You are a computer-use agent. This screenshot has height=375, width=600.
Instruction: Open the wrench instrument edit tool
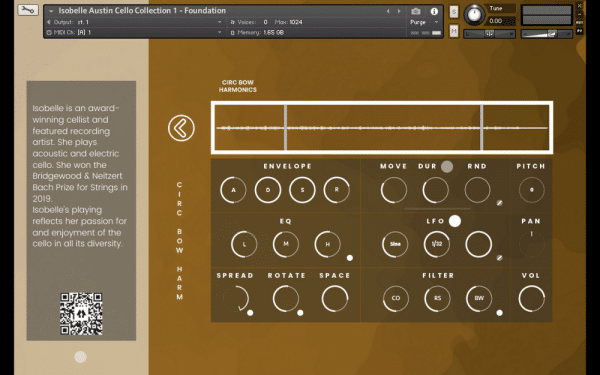[x=28, y=10]
